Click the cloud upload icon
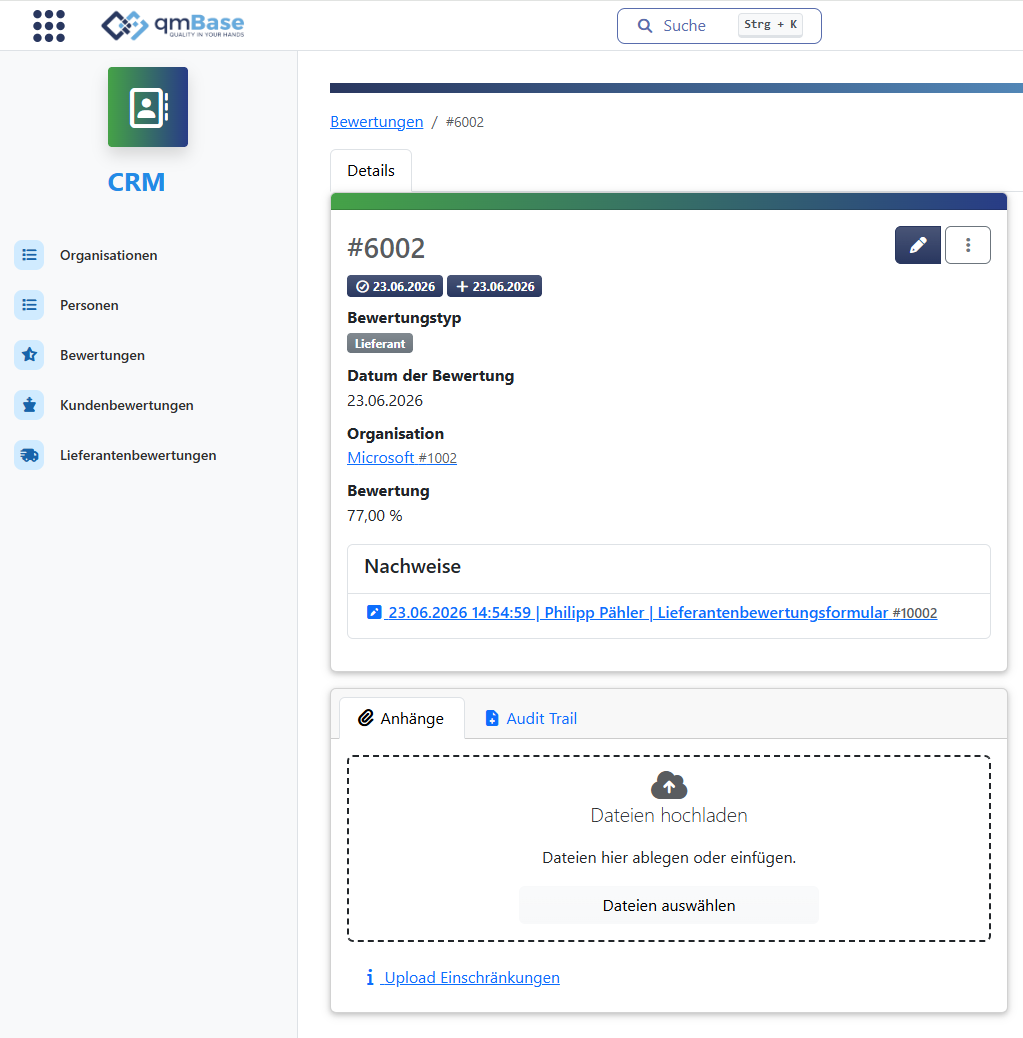This screenshot has height=1038, width=1023. pos(669,785)
